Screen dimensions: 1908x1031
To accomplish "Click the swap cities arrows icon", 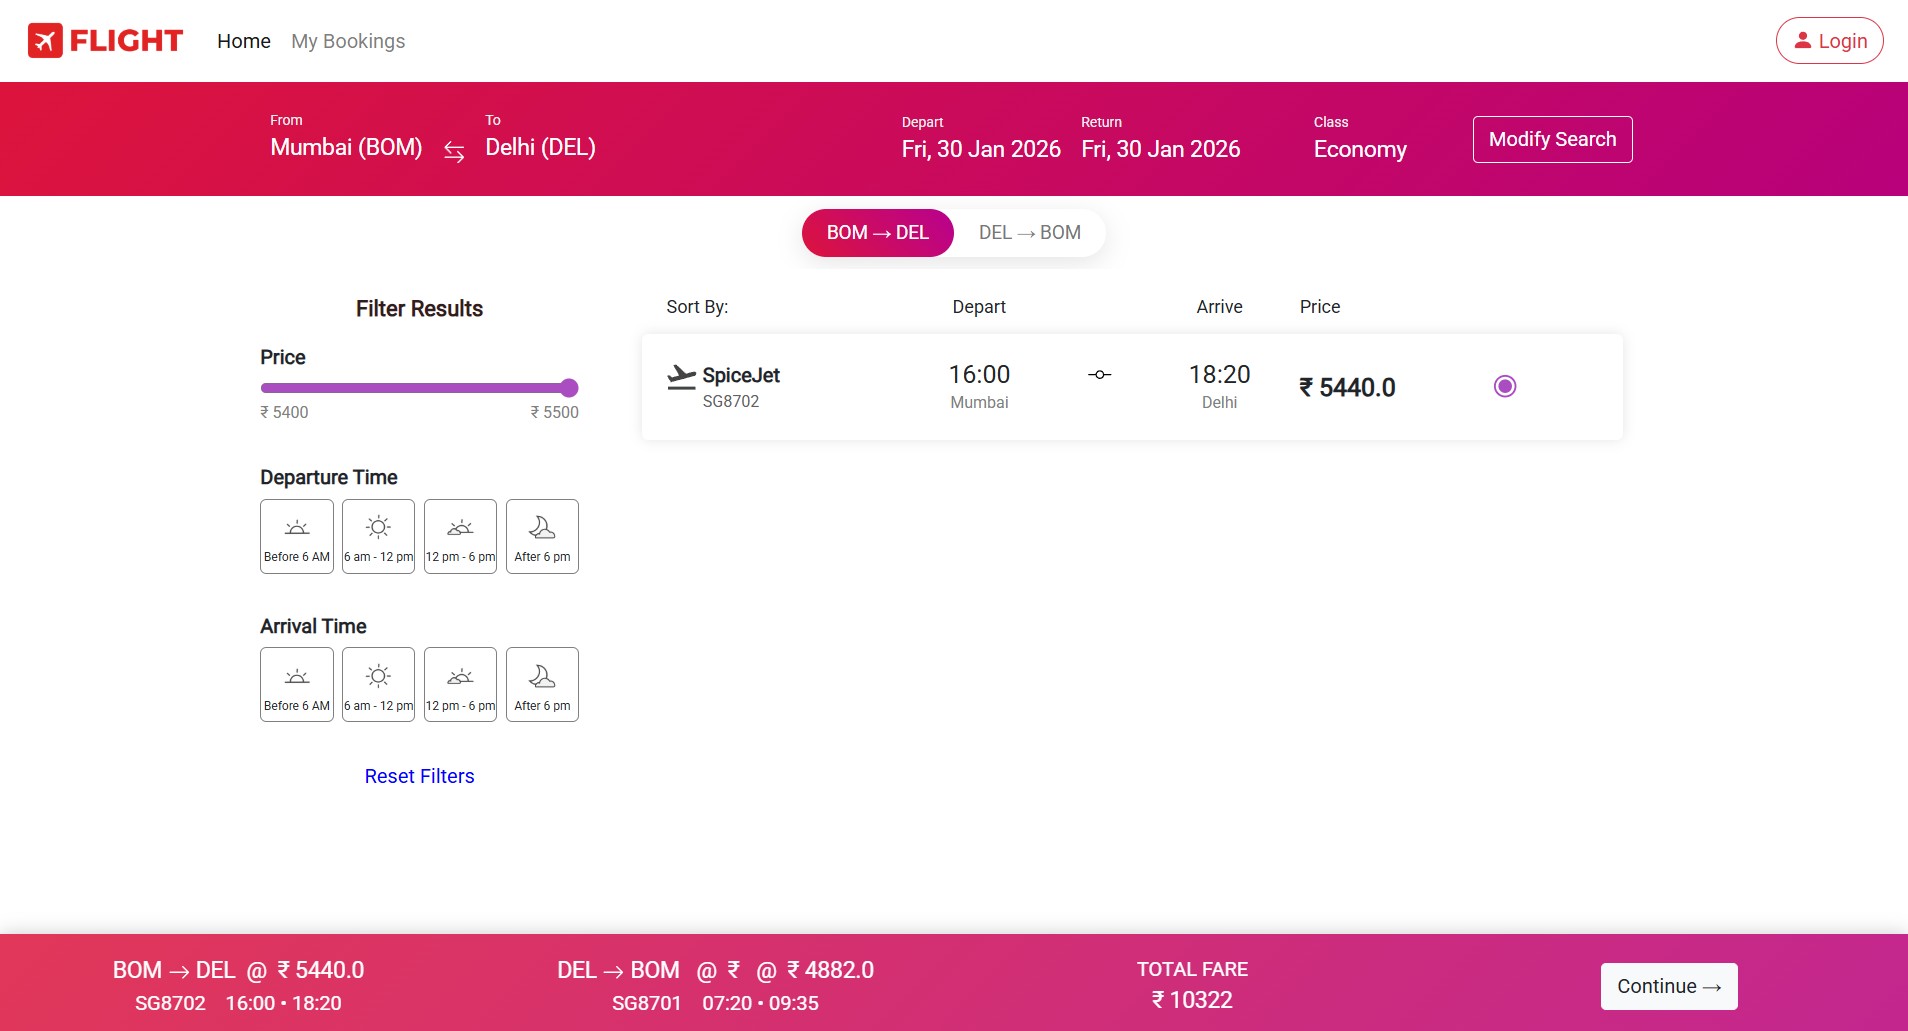I will 453,150.
